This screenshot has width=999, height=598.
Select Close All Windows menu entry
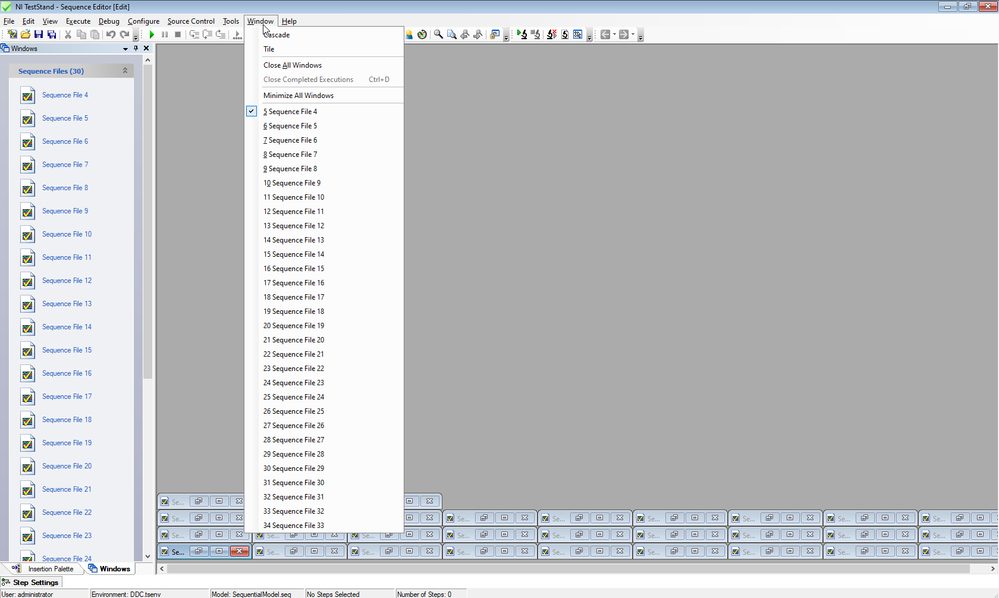324,65
